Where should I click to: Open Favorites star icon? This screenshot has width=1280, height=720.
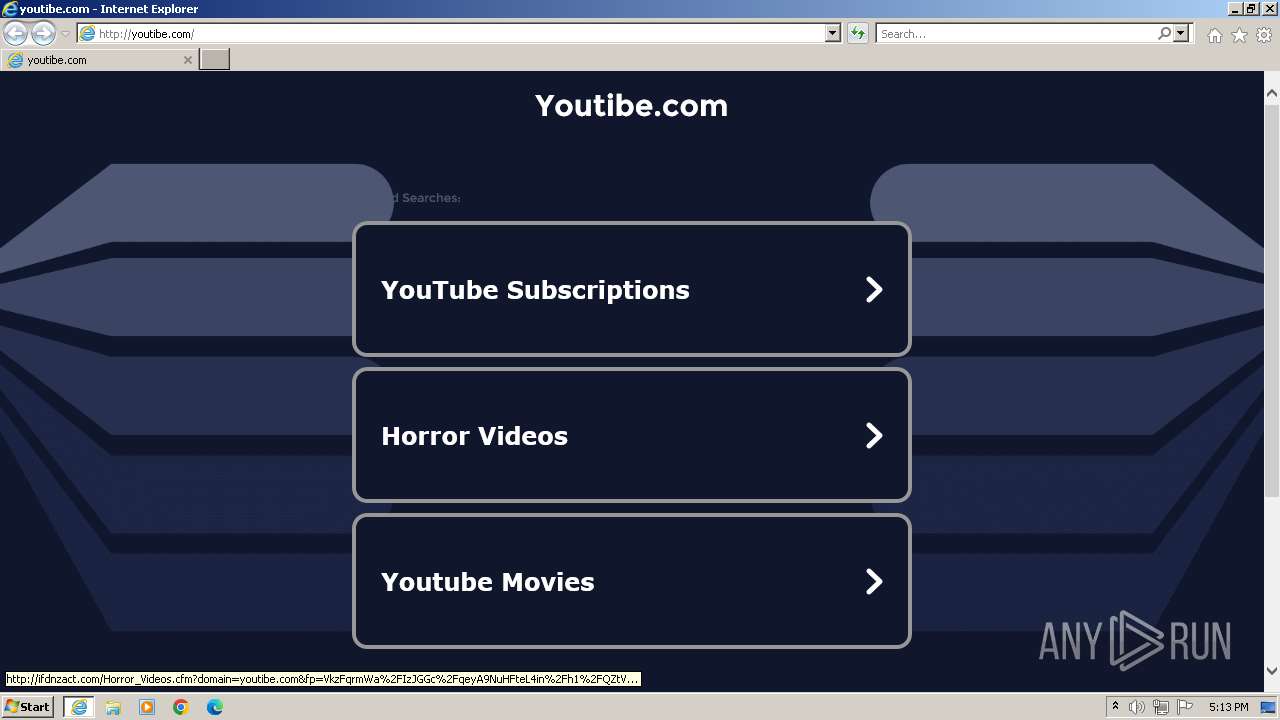[x=1239, y=35]
